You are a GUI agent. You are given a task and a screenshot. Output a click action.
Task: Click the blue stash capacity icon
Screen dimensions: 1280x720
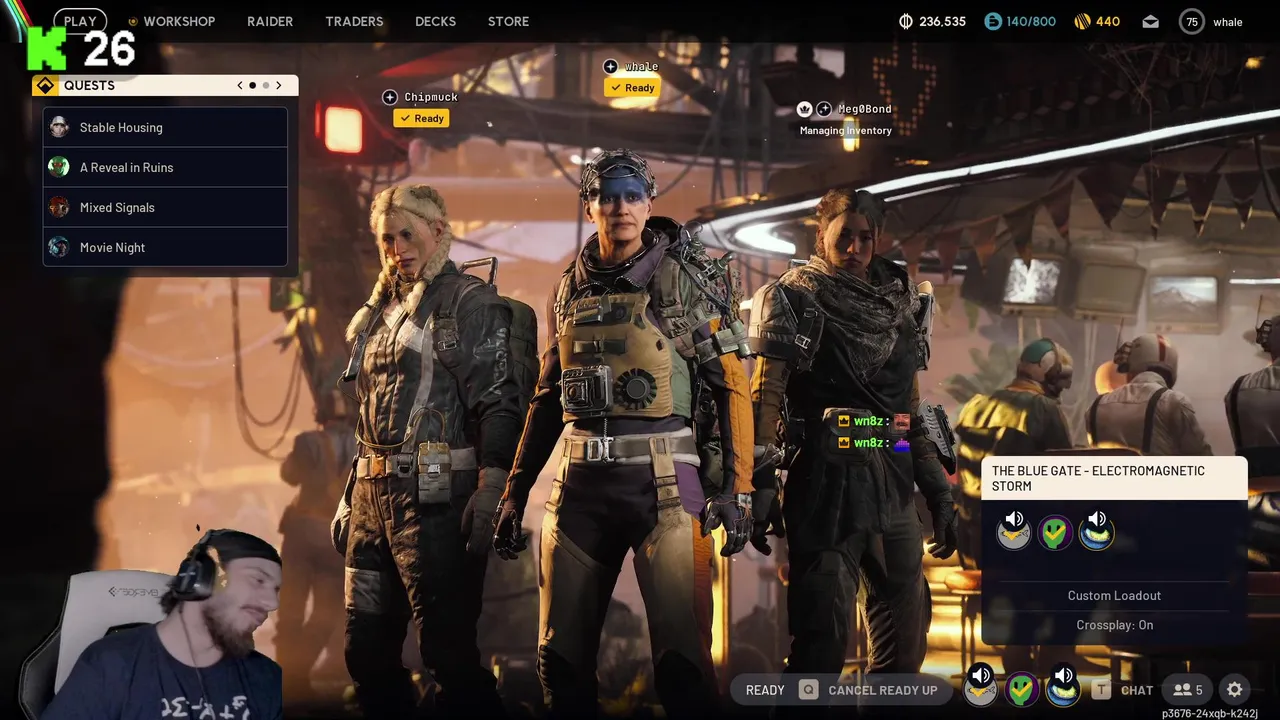[992, 21]
